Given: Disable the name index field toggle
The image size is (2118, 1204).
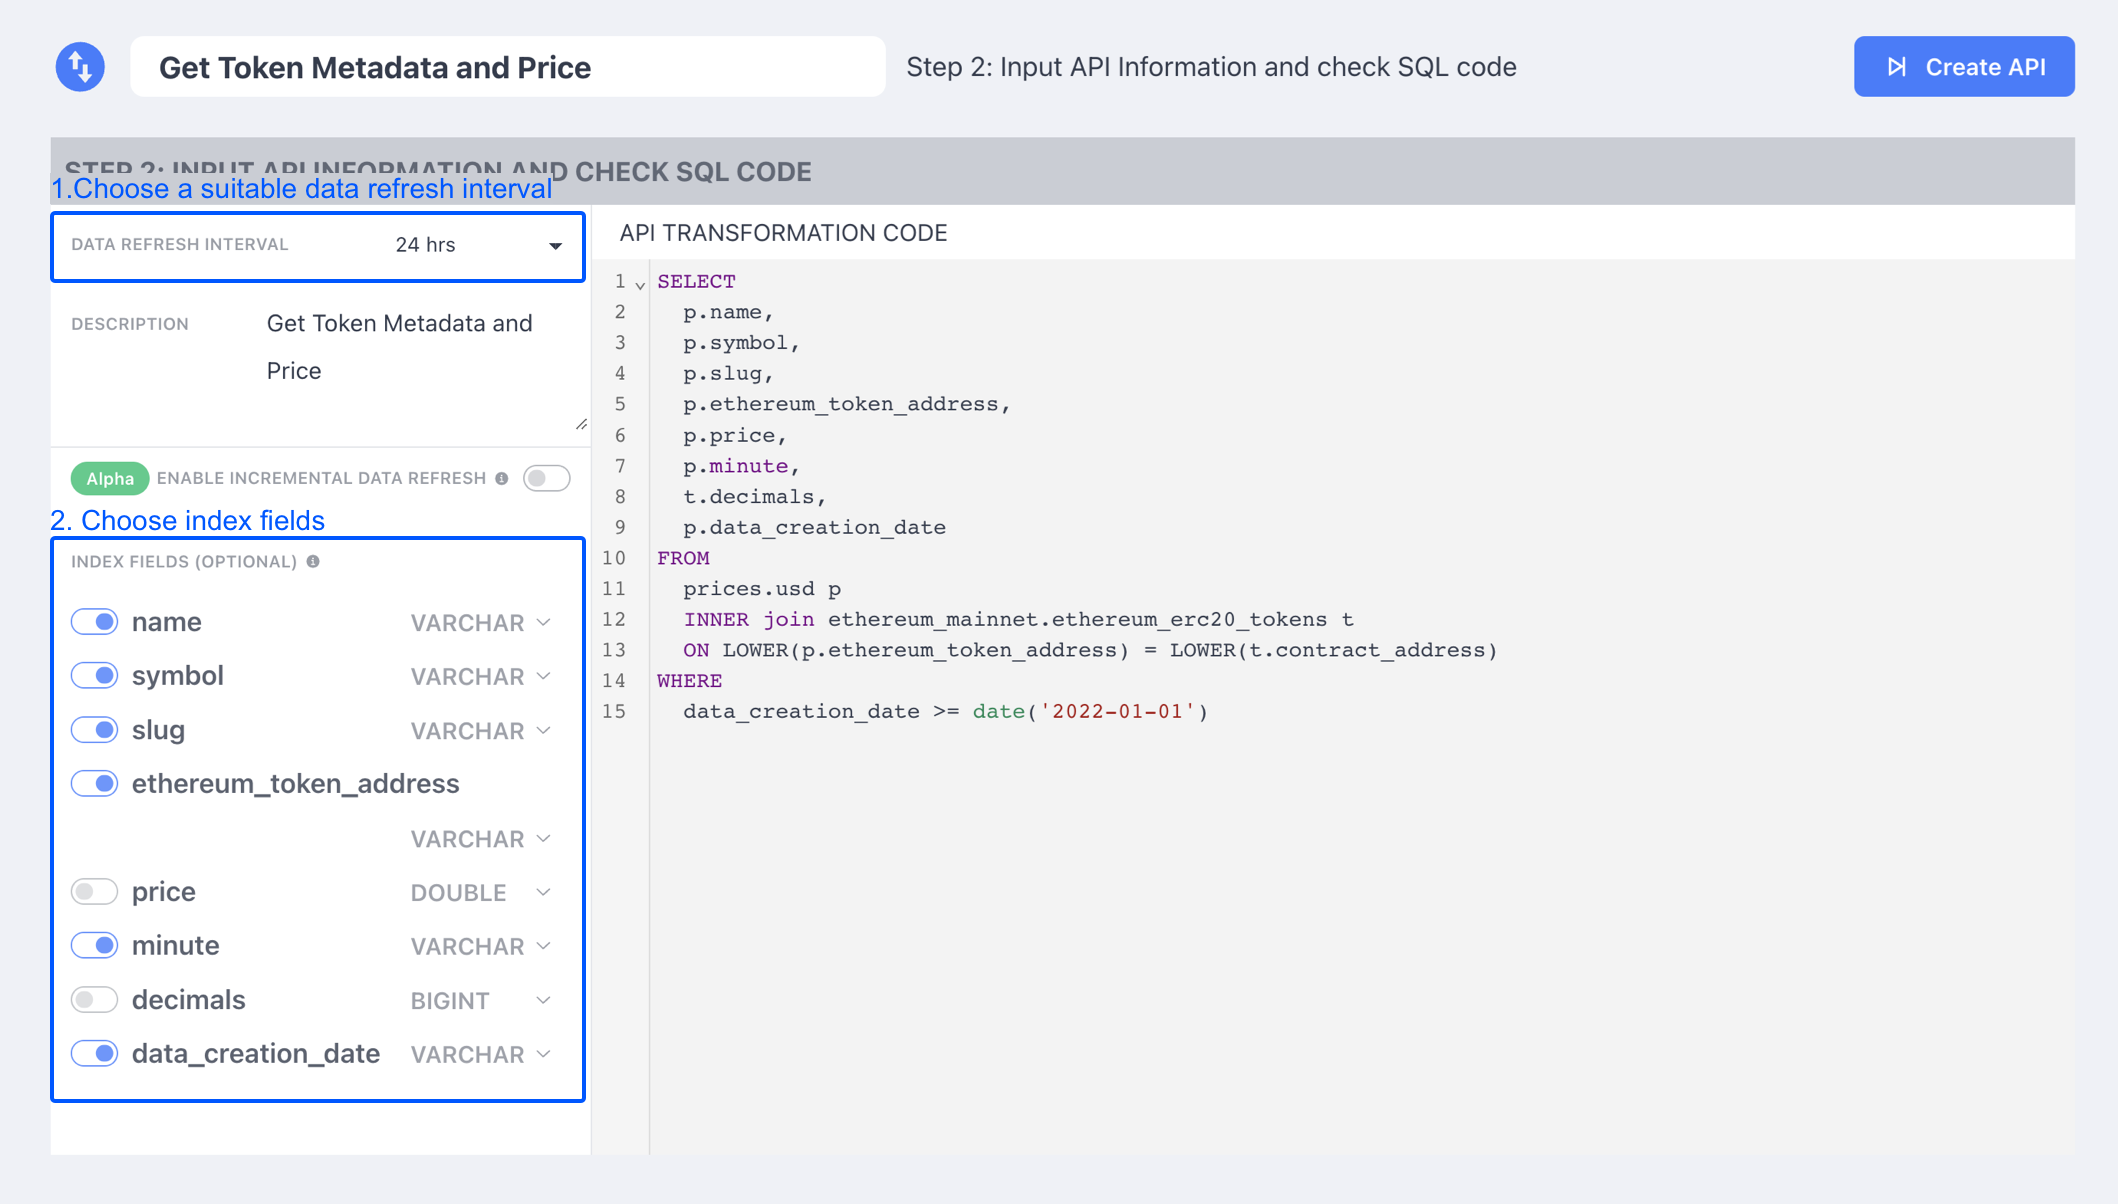Looking at the screenshot, I should (x=95, y=622).
